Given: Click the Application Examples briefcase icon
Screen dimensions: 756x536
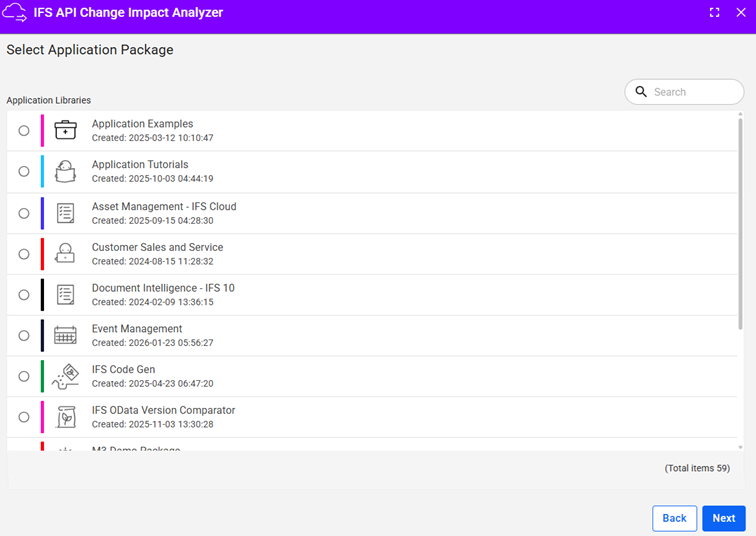Looking at the screenshot, I should (x=65, y=130).
